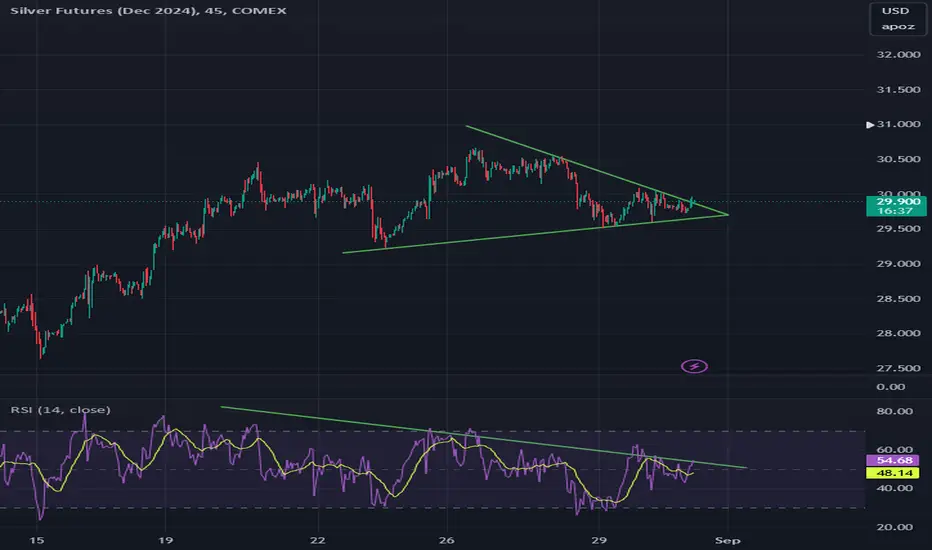Click the 29.000 price axis label
Image resolution: width=932 pixels, height=550 pixels.
pos(898,264)
